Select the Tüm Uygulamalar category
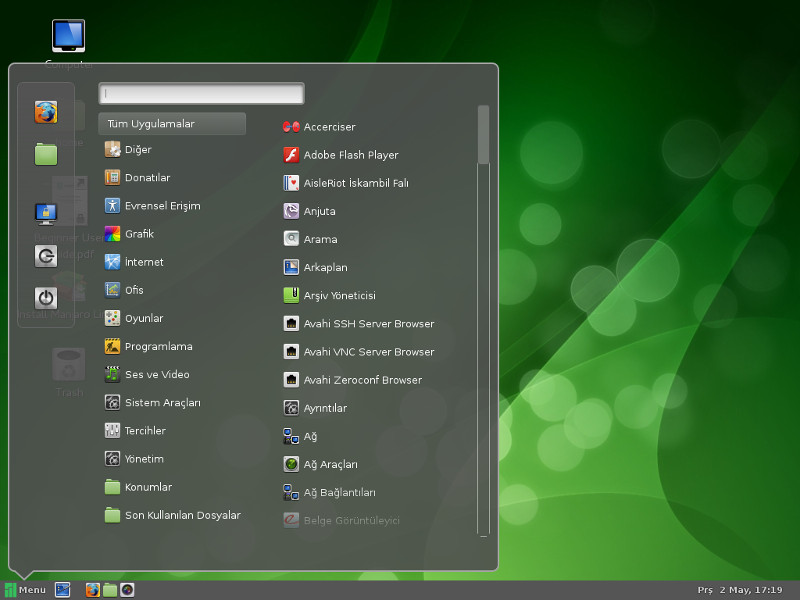Viewport: 800px width, 600px height. [x=172, y=124]
